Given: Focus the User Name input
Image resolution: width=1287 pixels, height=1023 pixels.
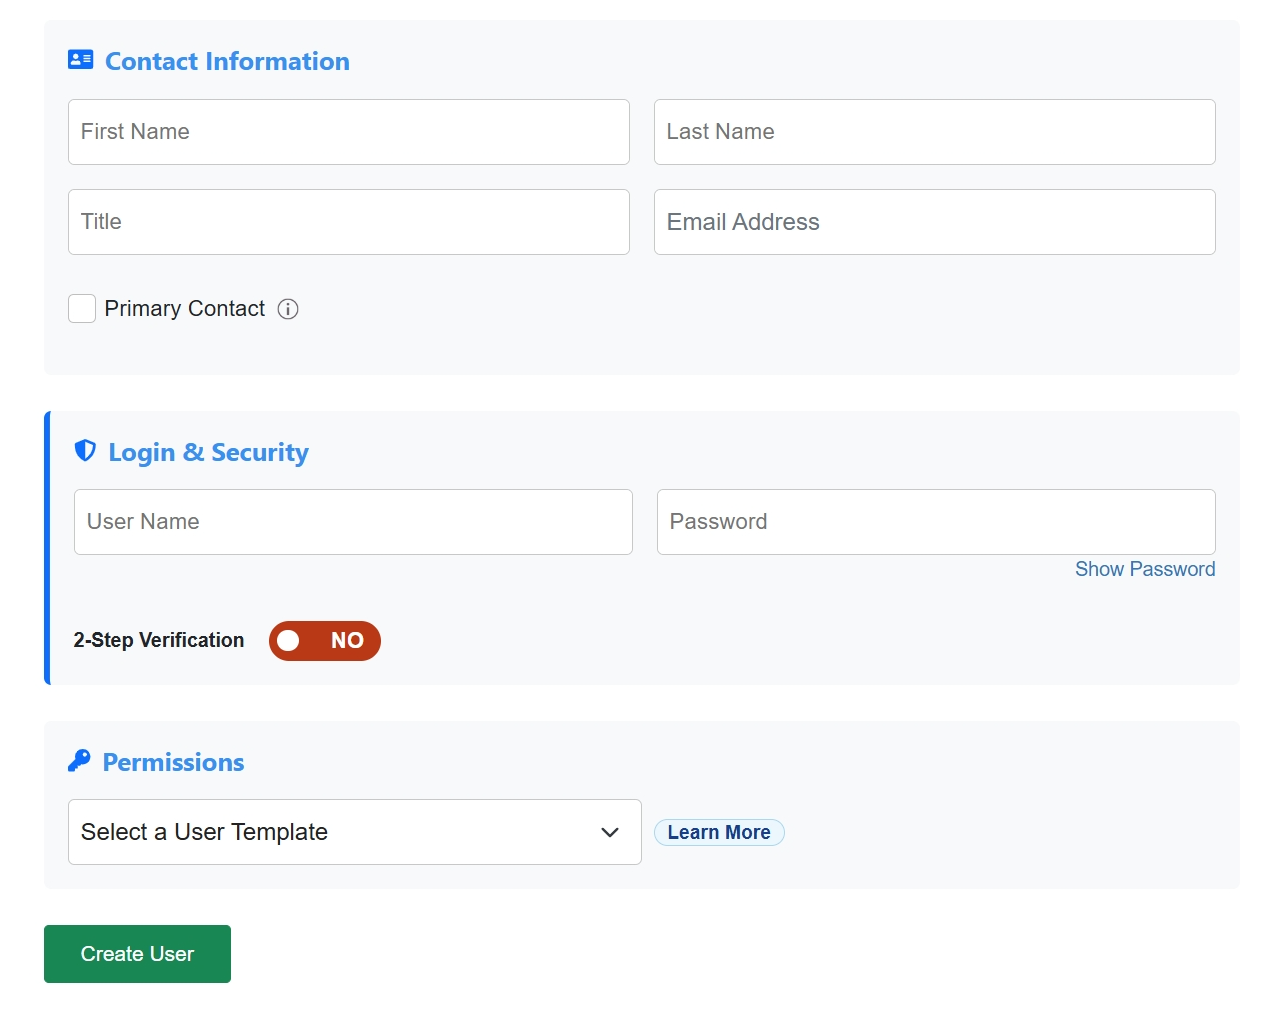Looking at the screenshot, I should coord(353,522).
